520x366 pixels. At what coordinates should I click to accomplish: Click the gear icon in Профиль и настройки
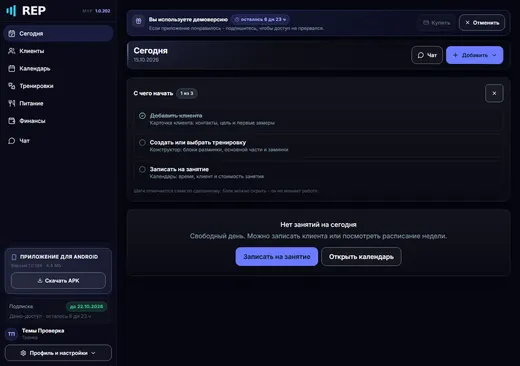(x=23, y=353)
